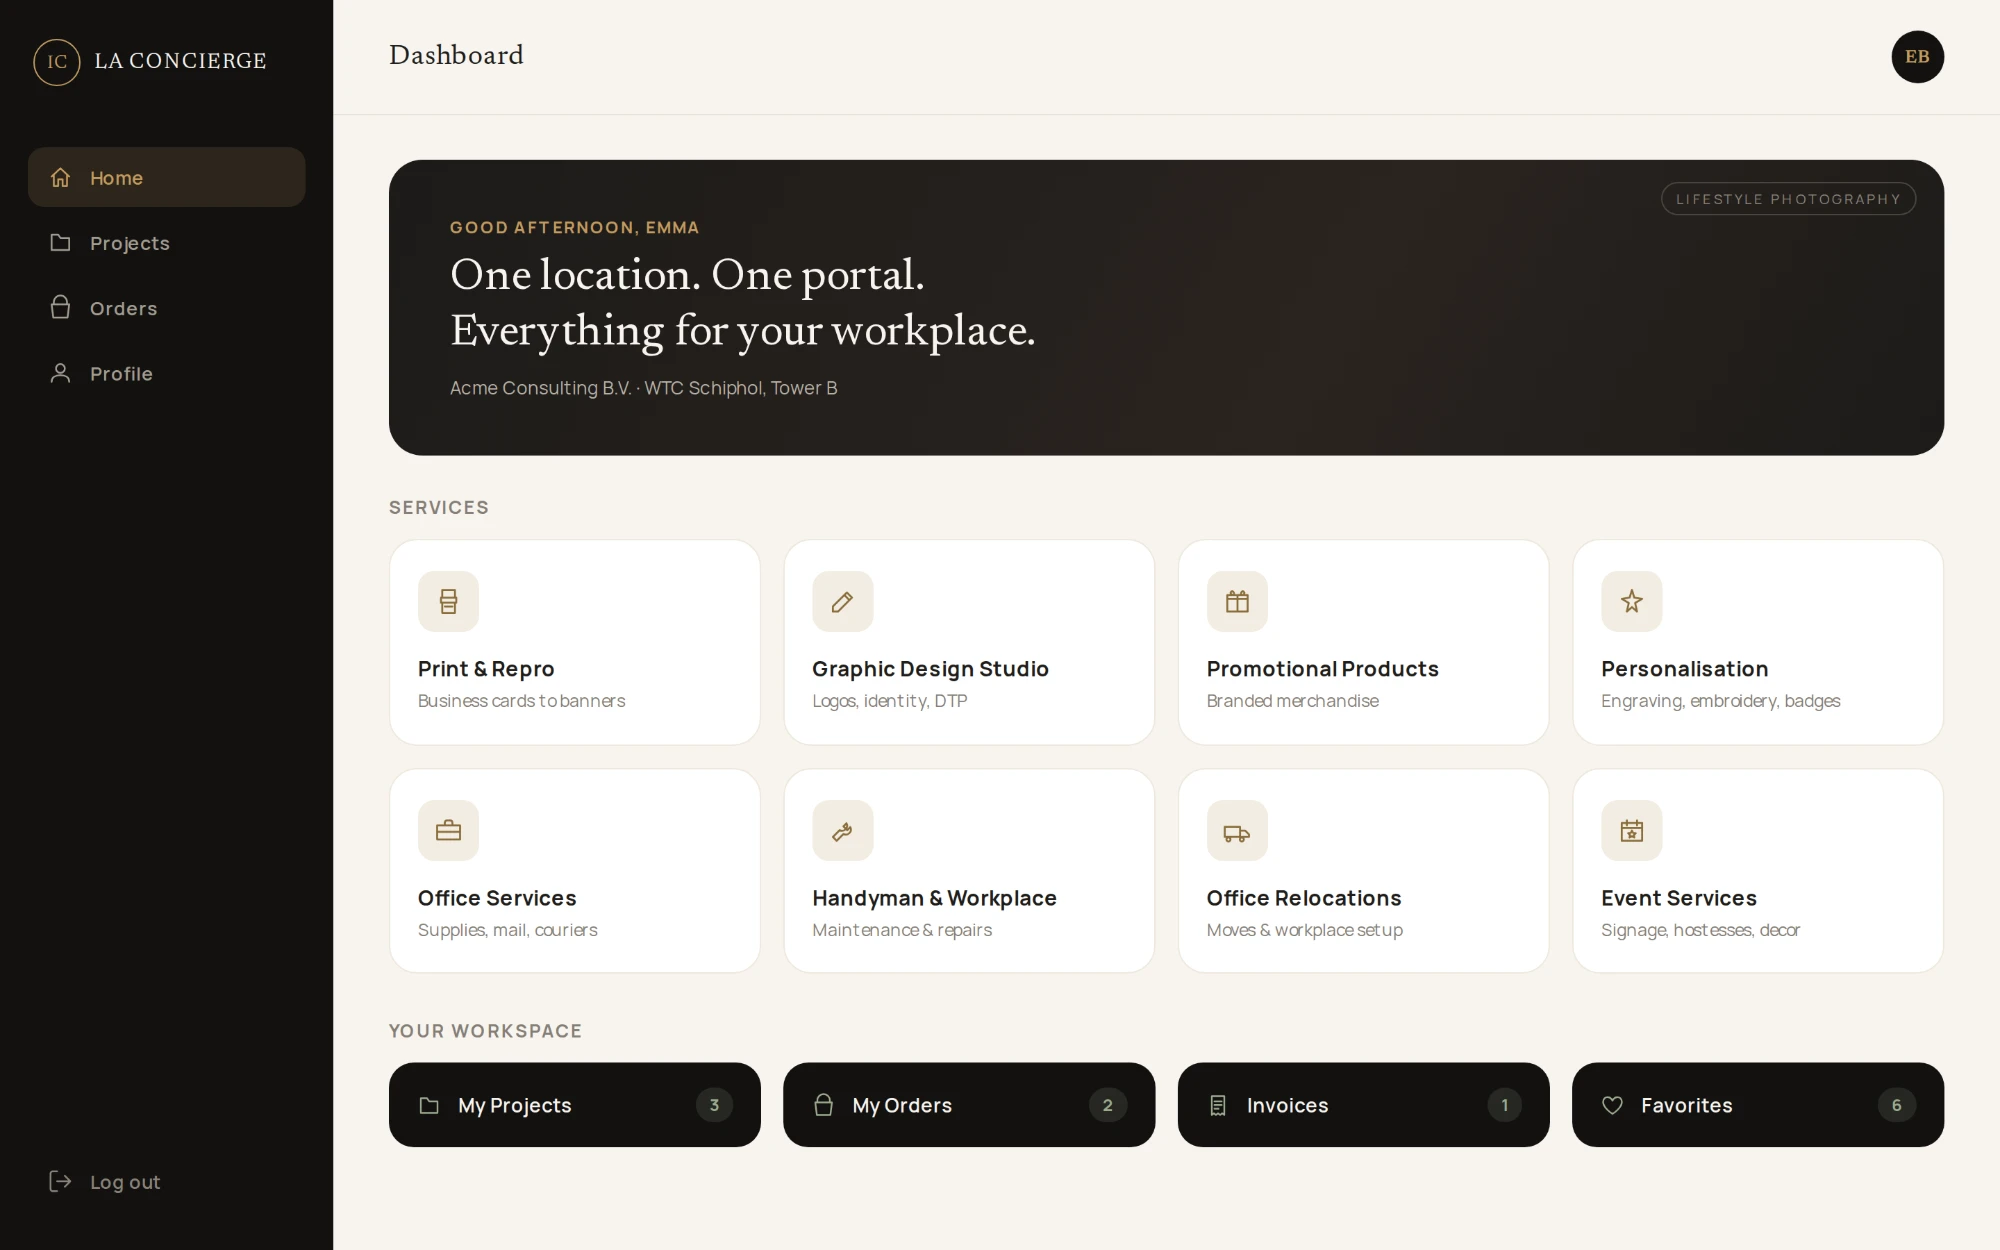The image size is (2000, 1250).
Task: Open the Favorites workspace button
Action: point(1758,1105)
